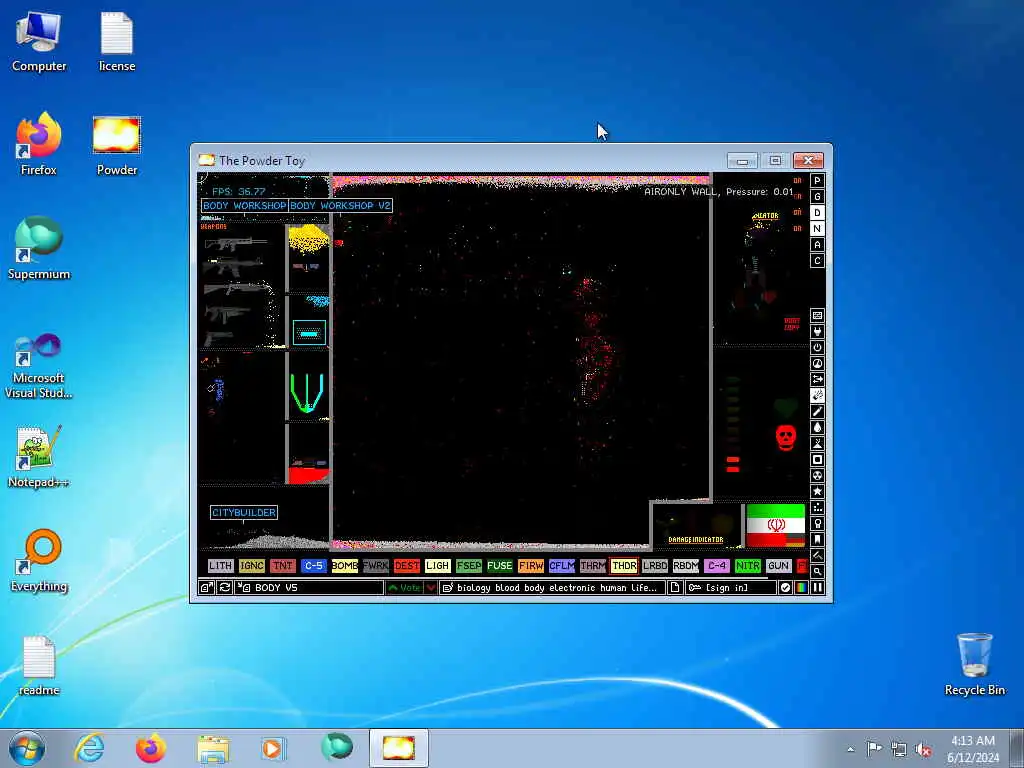Open the save browser icon

coord(206,588)
